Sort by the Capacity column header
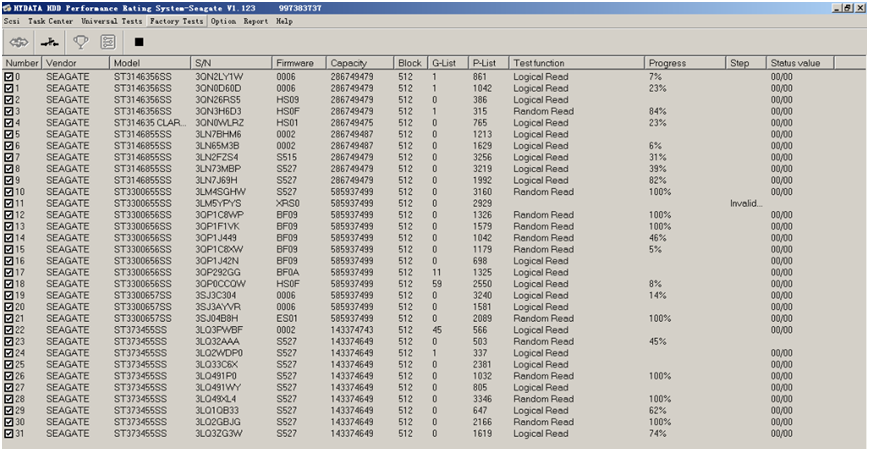 point(360,63)
